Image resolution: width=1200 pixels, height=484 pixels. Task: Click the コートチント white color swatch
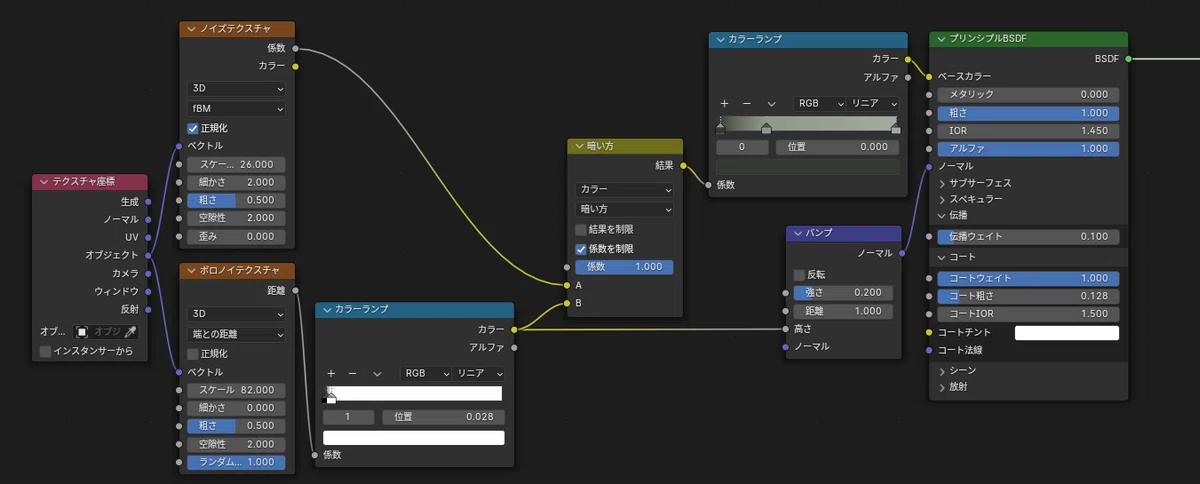pos(1067,333)
